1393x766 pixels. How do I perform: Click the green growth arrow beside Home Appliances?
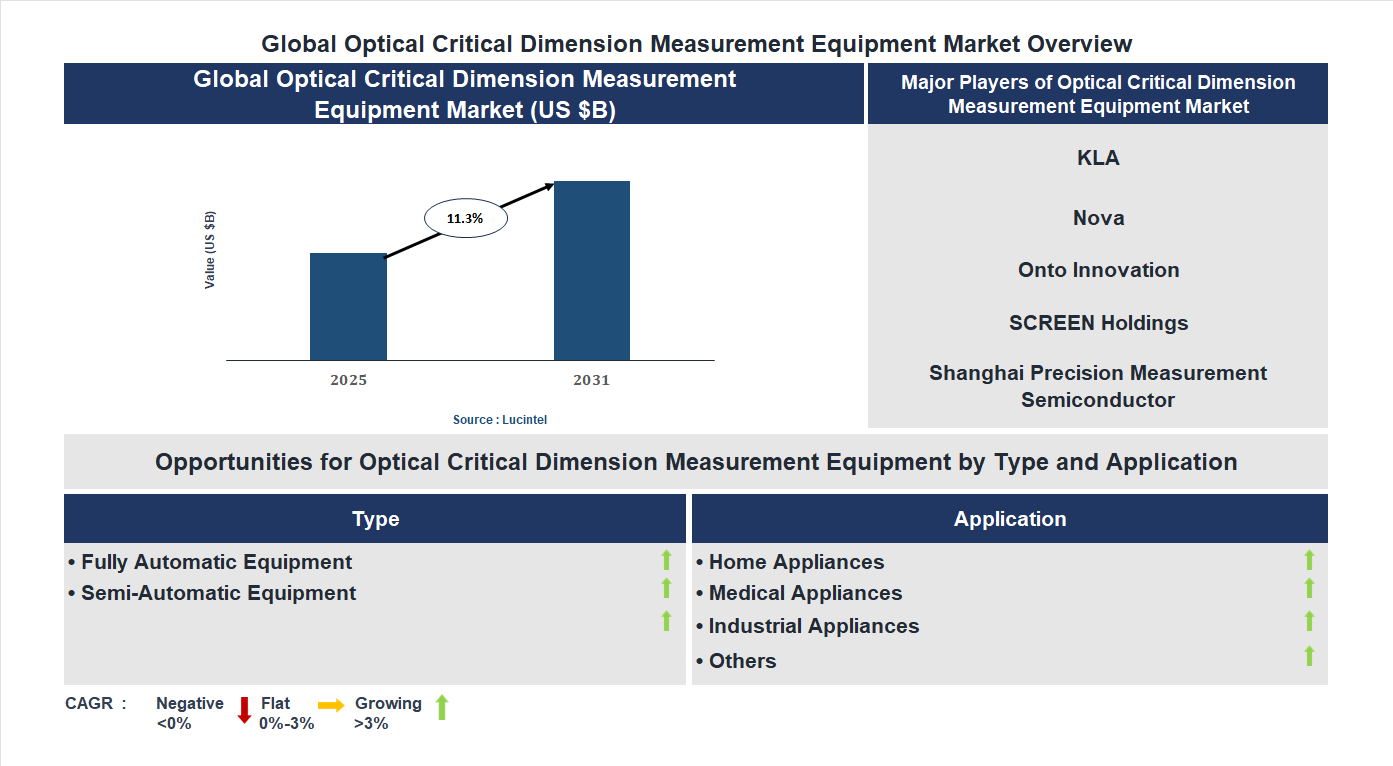1310,560
